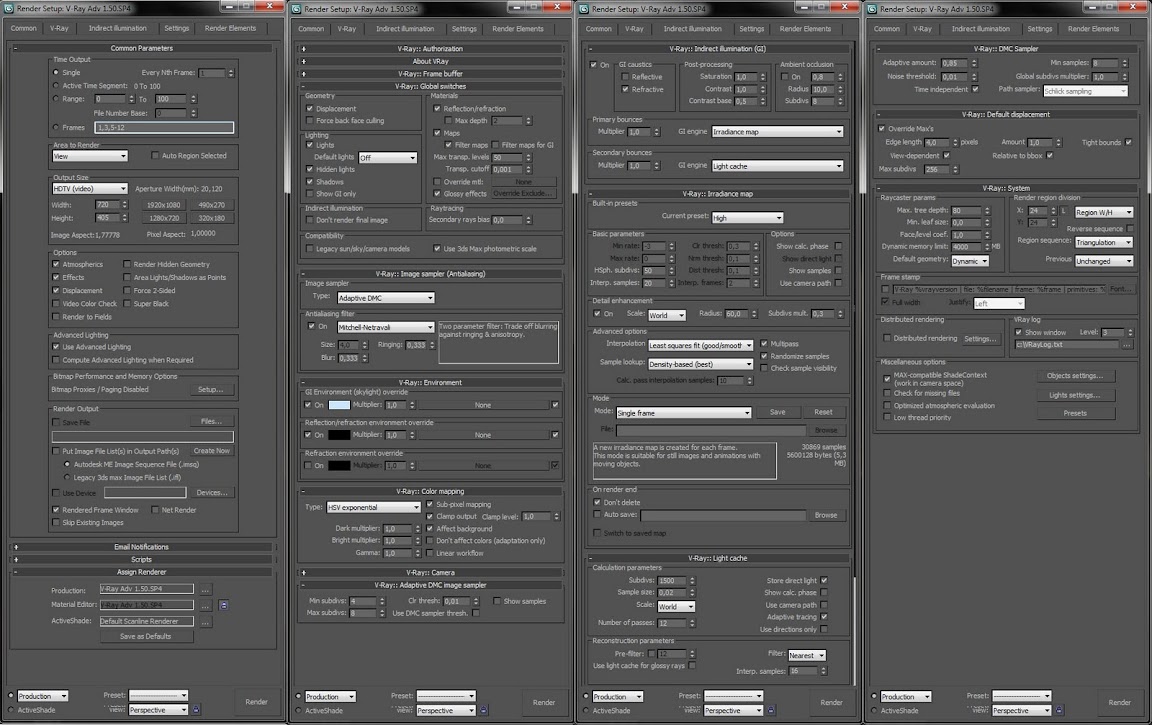1152x725 pixels.
Task: Click Render button in the DMC Sampler window
Action: 1119,702
